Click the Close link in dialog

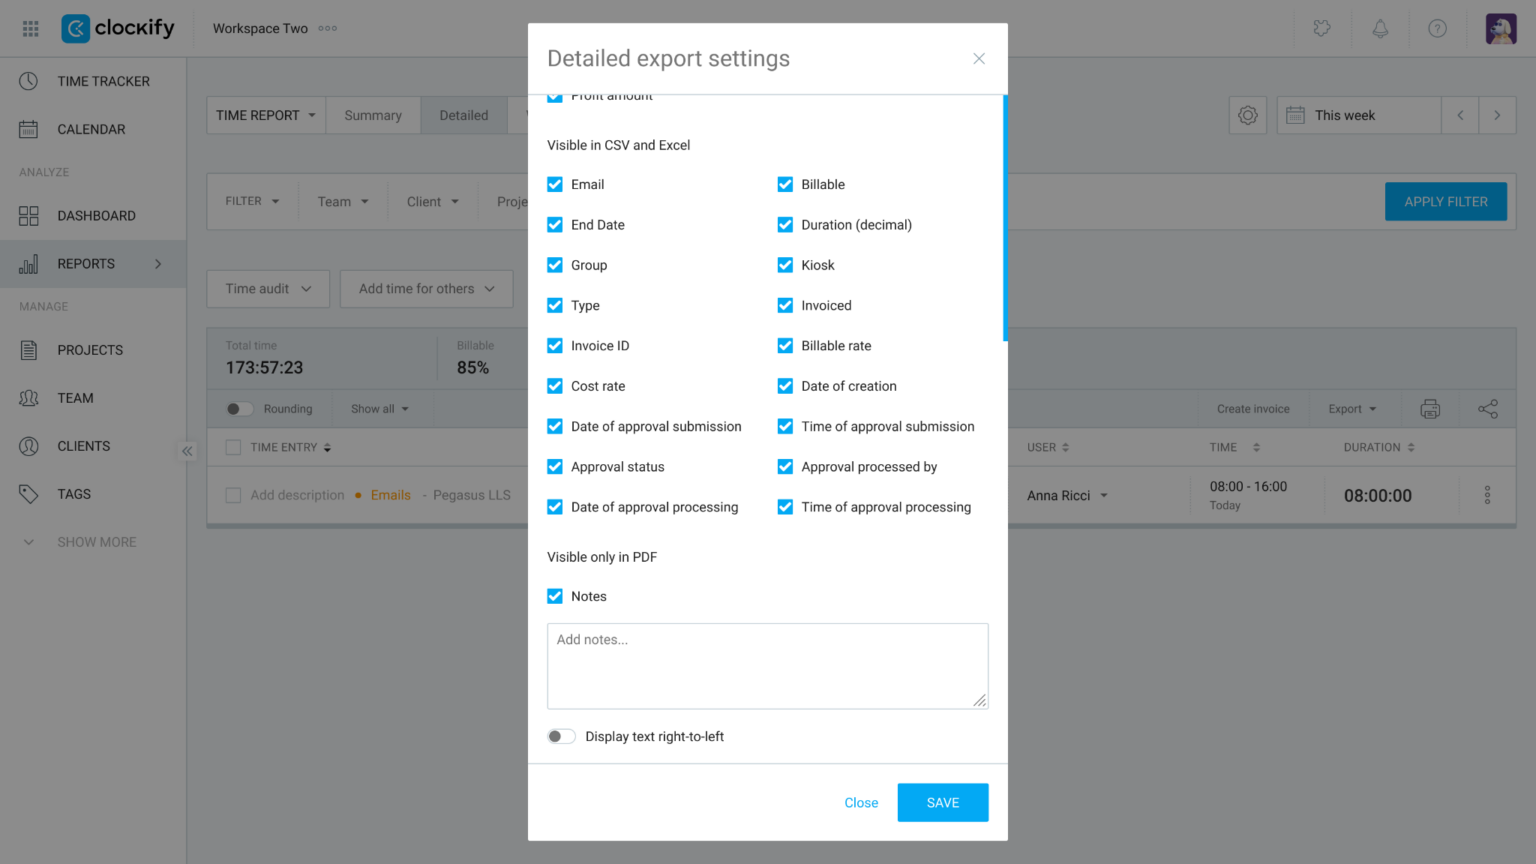(861, 803)
